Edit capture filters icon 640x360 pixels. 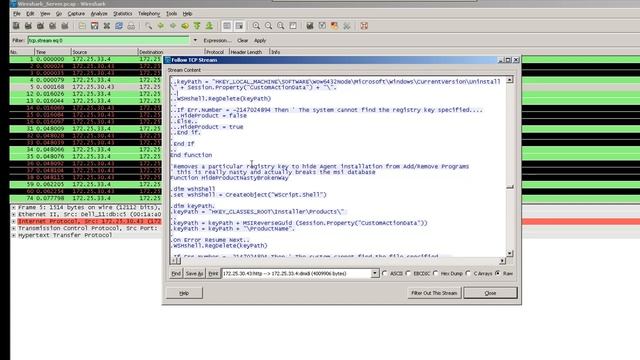(310, 26)
